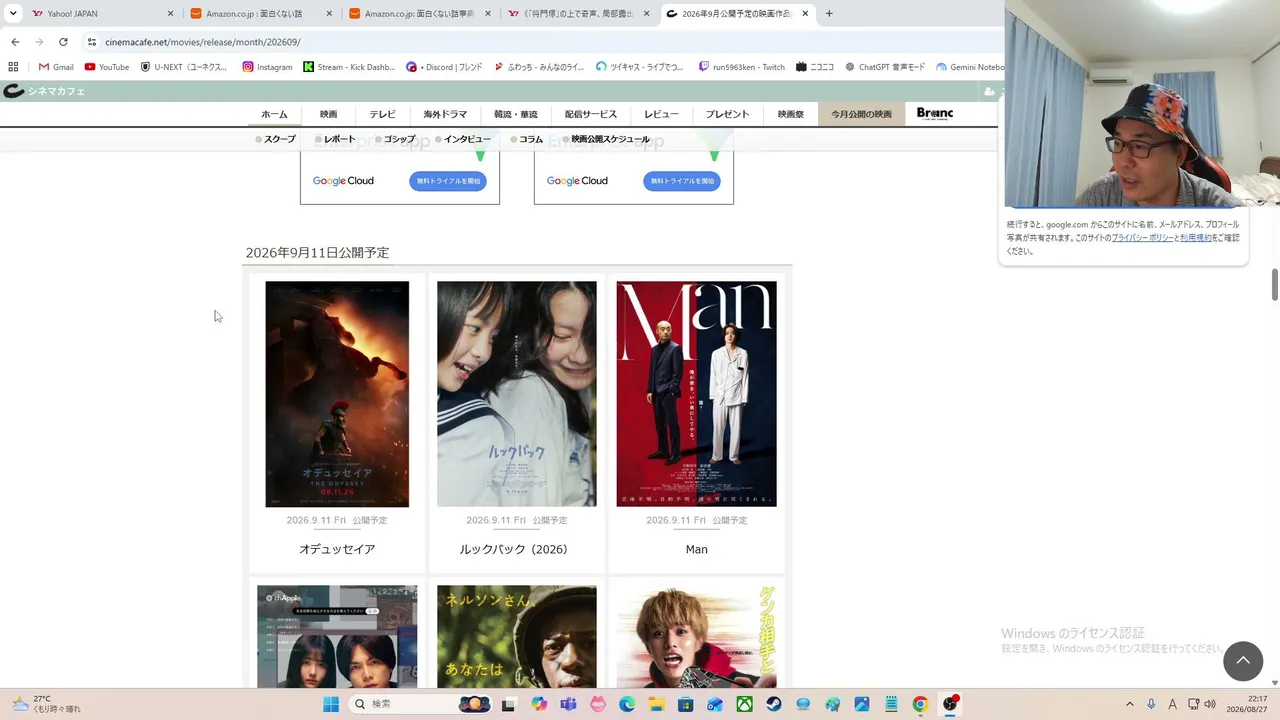The image size is (1280, 720).
Task: Reload the page with the refresh icon
Action: point(63,42)
